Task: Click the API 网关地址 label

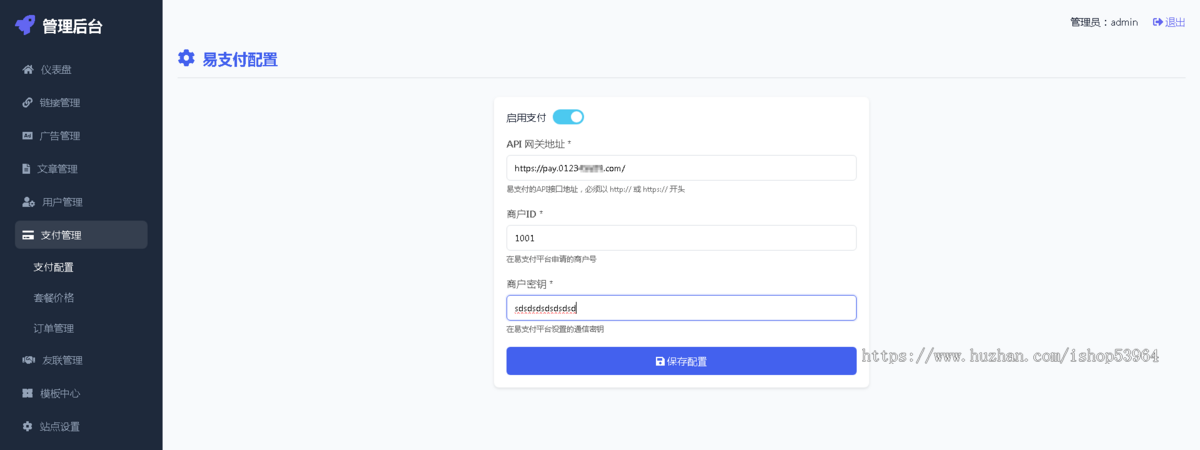Action: [538, 144]
